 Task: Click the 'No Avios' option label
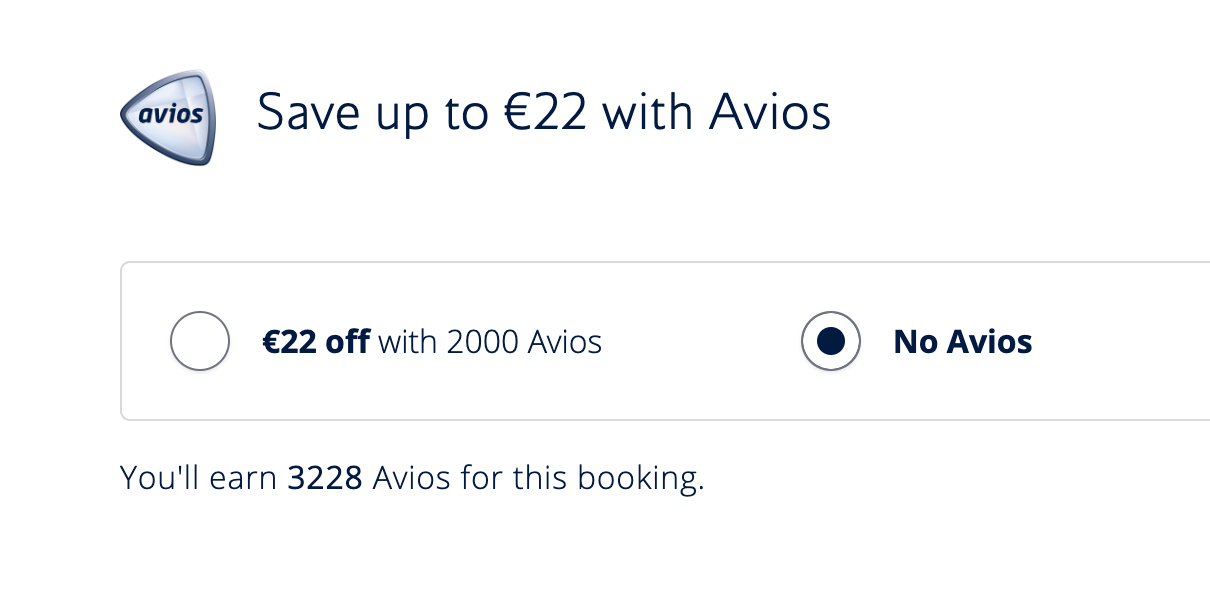click(963, 342)
